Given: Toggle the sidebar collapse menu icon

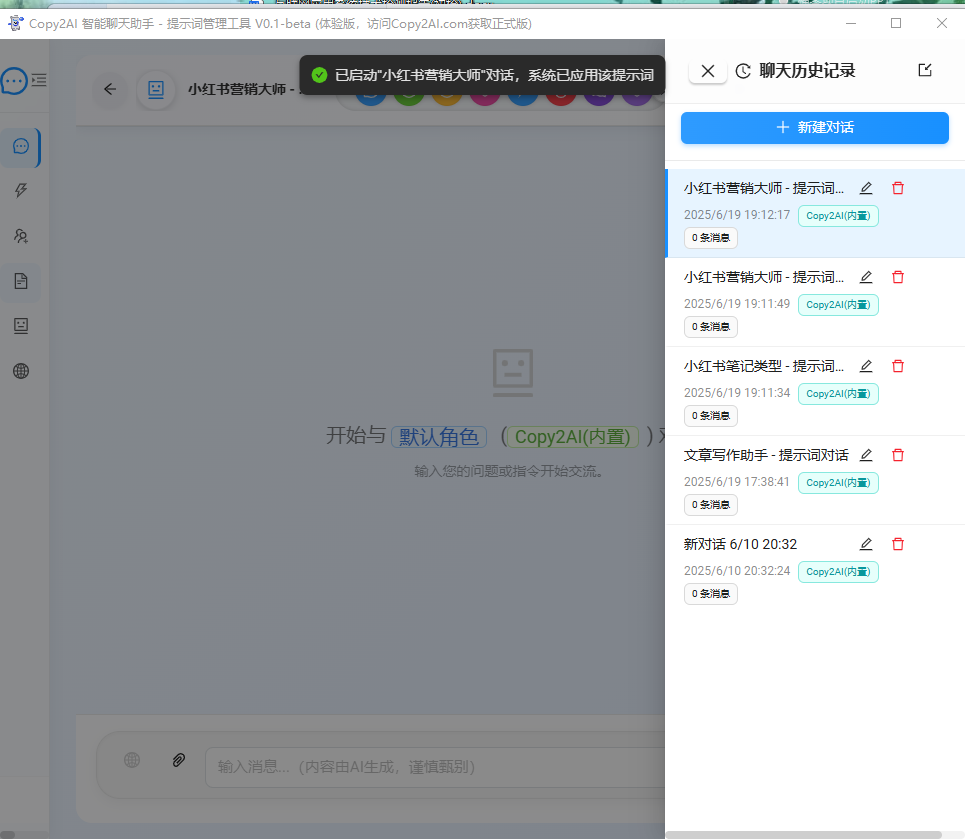Looking at the screenshot, I should coord(39,80).
